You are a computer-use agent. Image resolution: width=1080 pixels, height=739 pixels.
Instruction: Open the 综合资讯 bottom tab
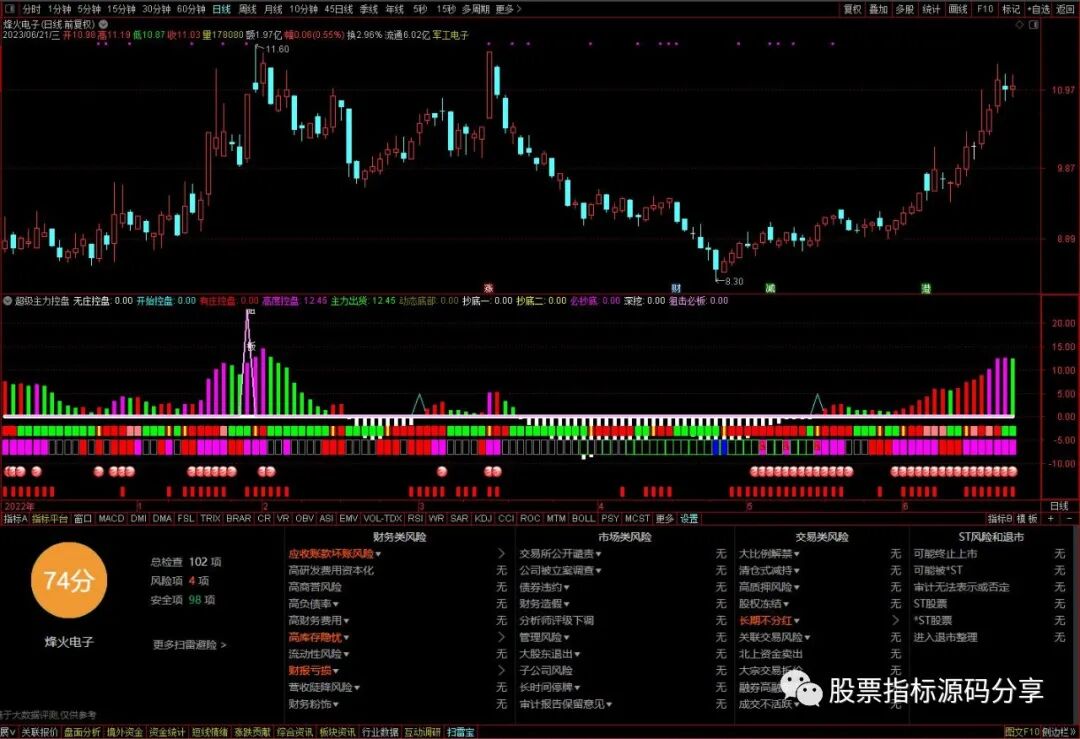pyautogui.click(x=295, y=732)
